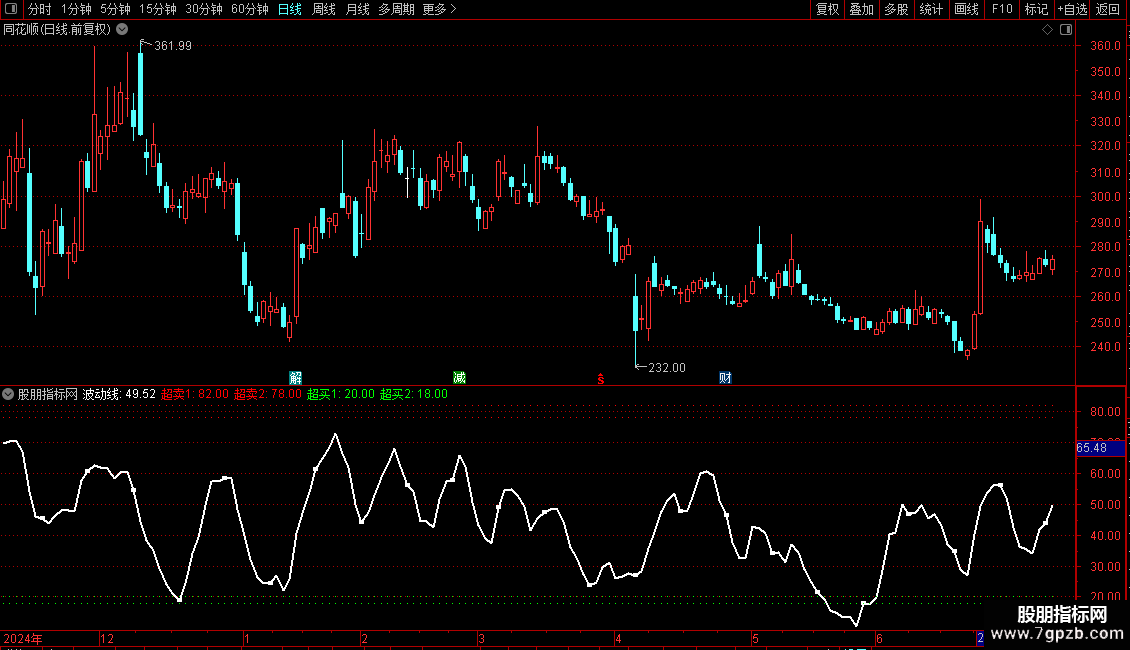Click month 5 on the time axis
This screenshot has width=1130, height=650.
(x=755, y=638)
